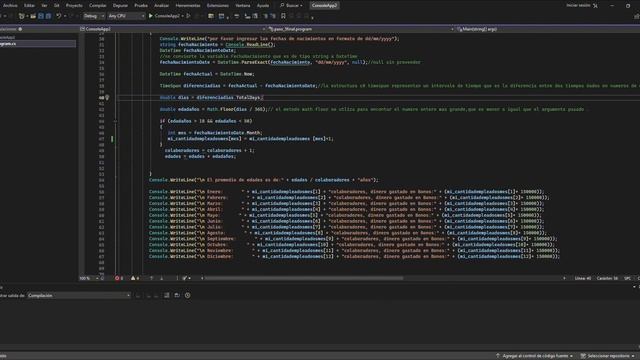
Task: Click the up arrow navigate previous issue
Action: (x=151, y=278)
